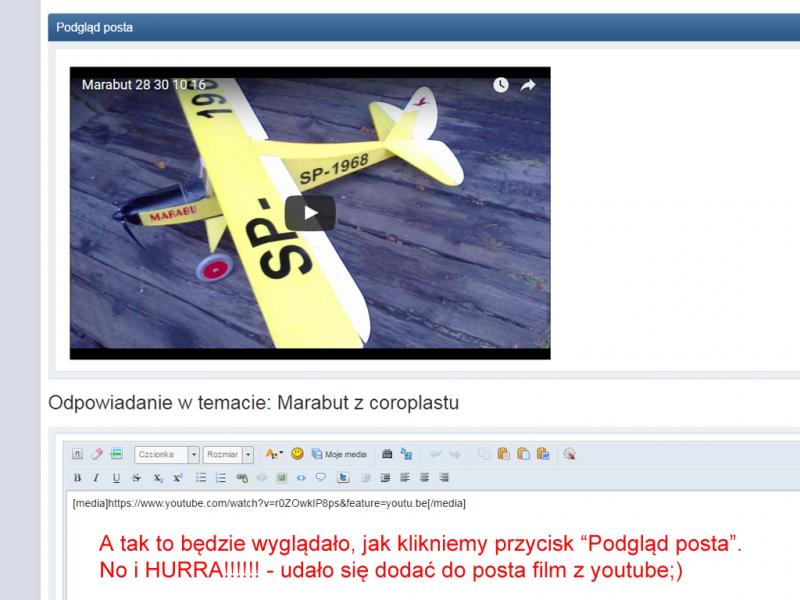The width and height of the screenshot is (800, 600).
Task: Apply strikethrough formatting
Action: pyautogui.click(x=137, y=477)
